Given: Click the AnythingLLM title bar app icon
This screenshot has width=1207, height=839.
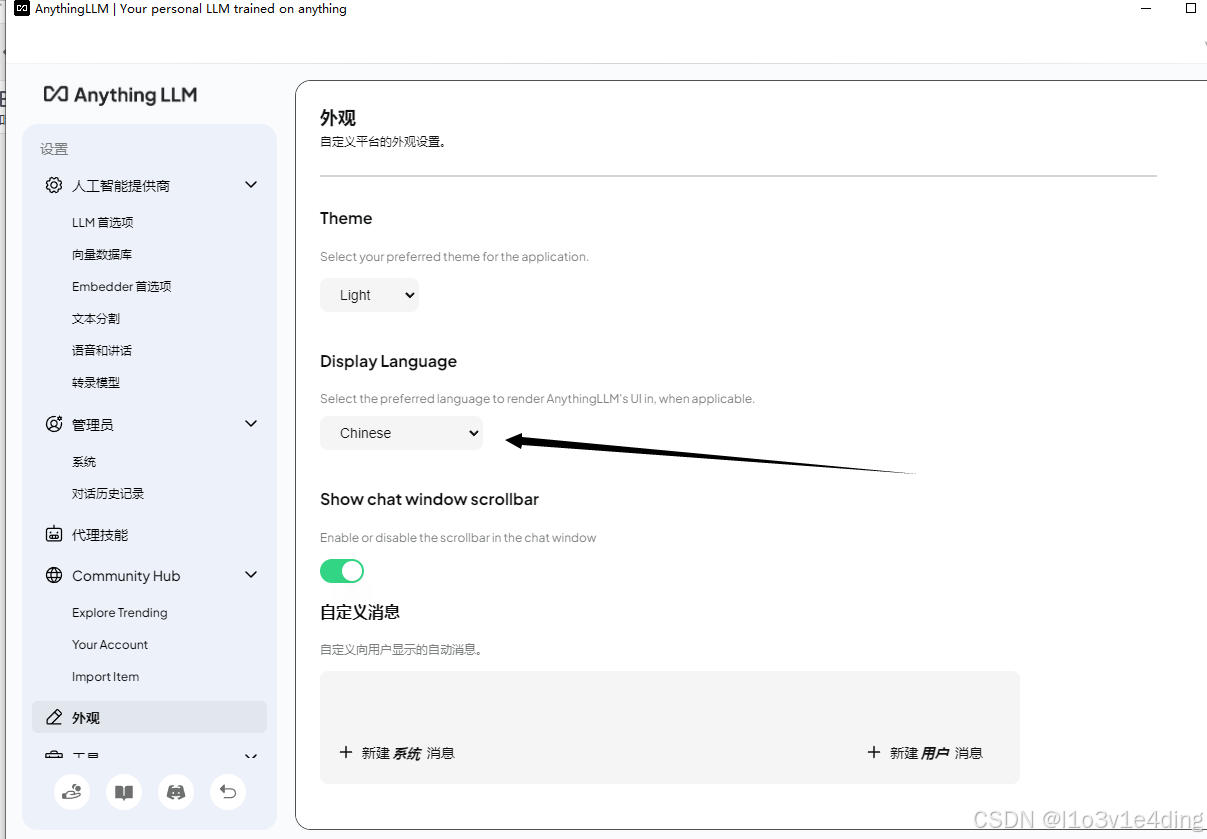Looking at the screenshot, I should (x=22, y=9).
